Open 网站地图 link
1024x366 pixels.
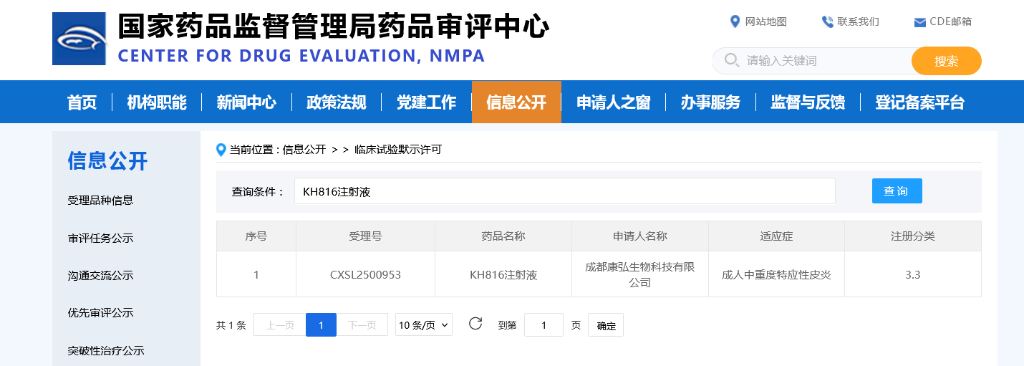766,22
